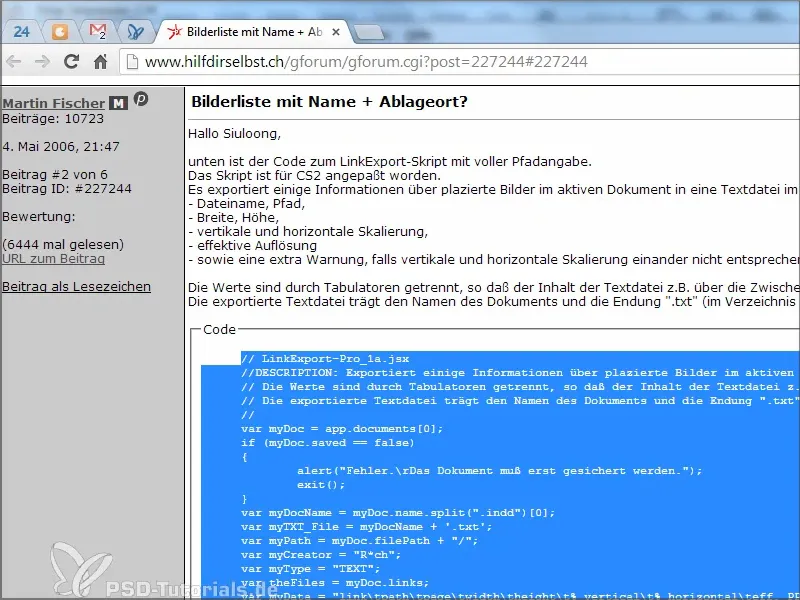Click code line var myDocName = myDoc.name.split
800x600 pixels.
[x=398, y=513]
